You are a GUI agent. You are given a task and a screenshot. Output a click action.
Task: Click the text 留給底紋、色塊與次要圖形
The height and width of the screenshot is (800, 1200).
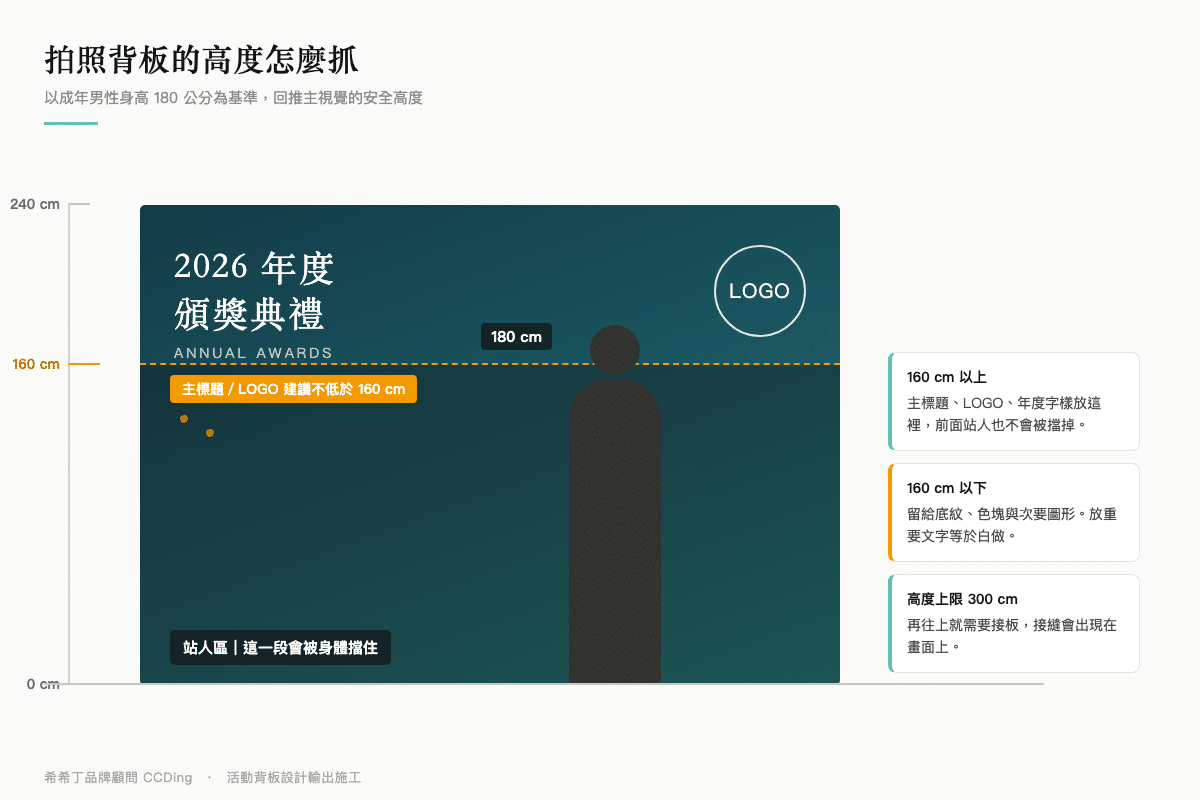[997, 514]
